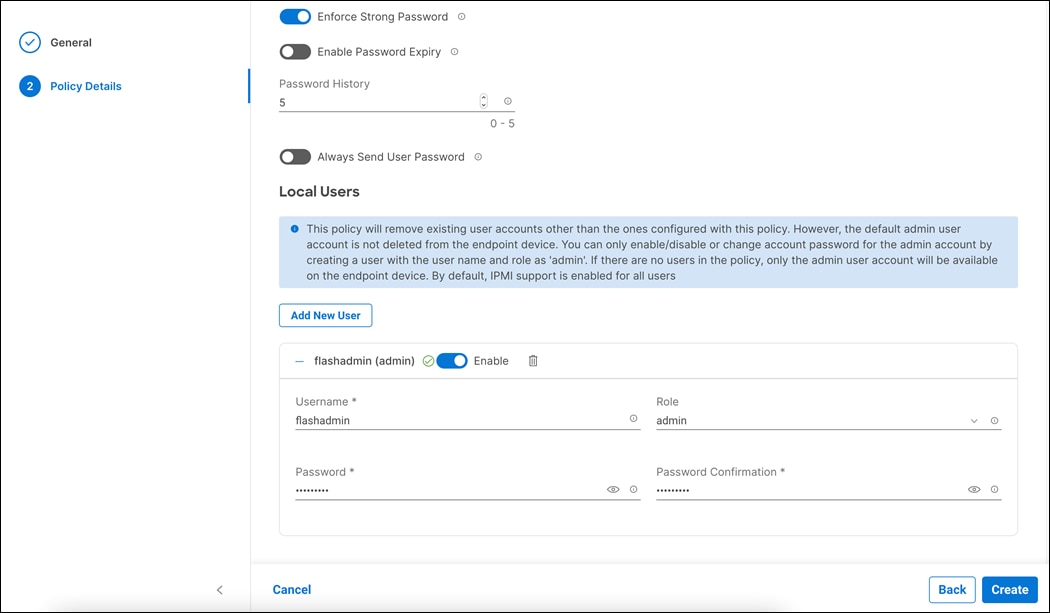Enable Always Send User Password
This screenshot has width=1050, height=613.
(295, 157)
